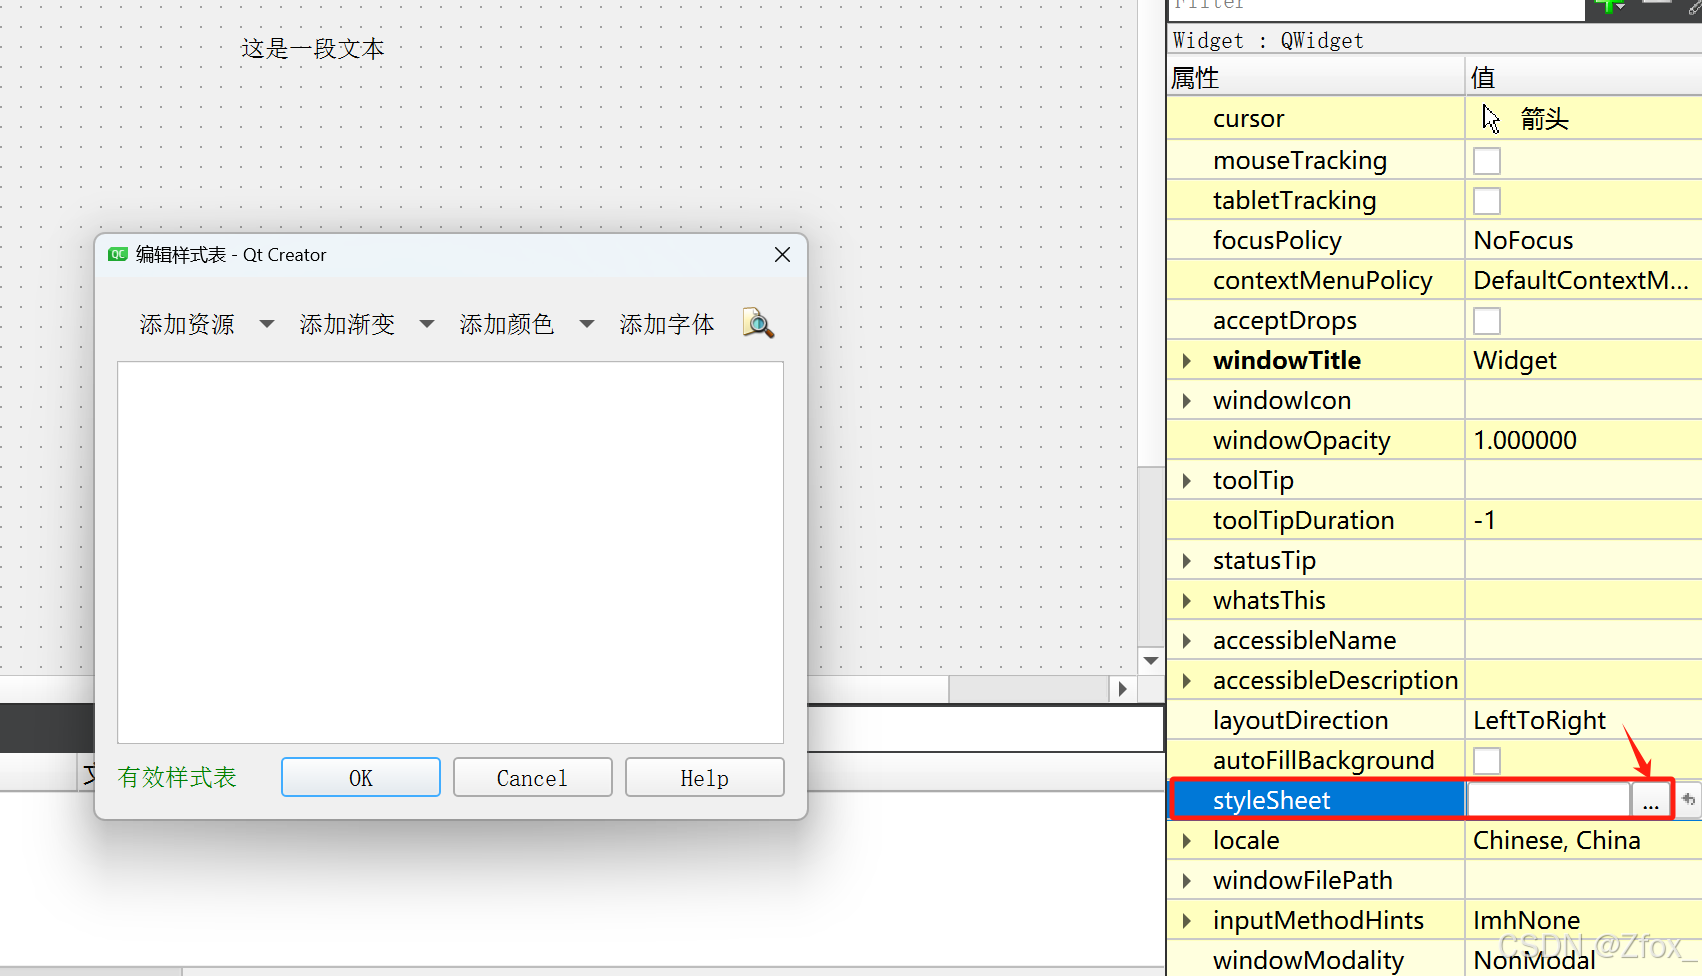
Task: Confirm the style sheet with OK
Action: click(361, 777)
